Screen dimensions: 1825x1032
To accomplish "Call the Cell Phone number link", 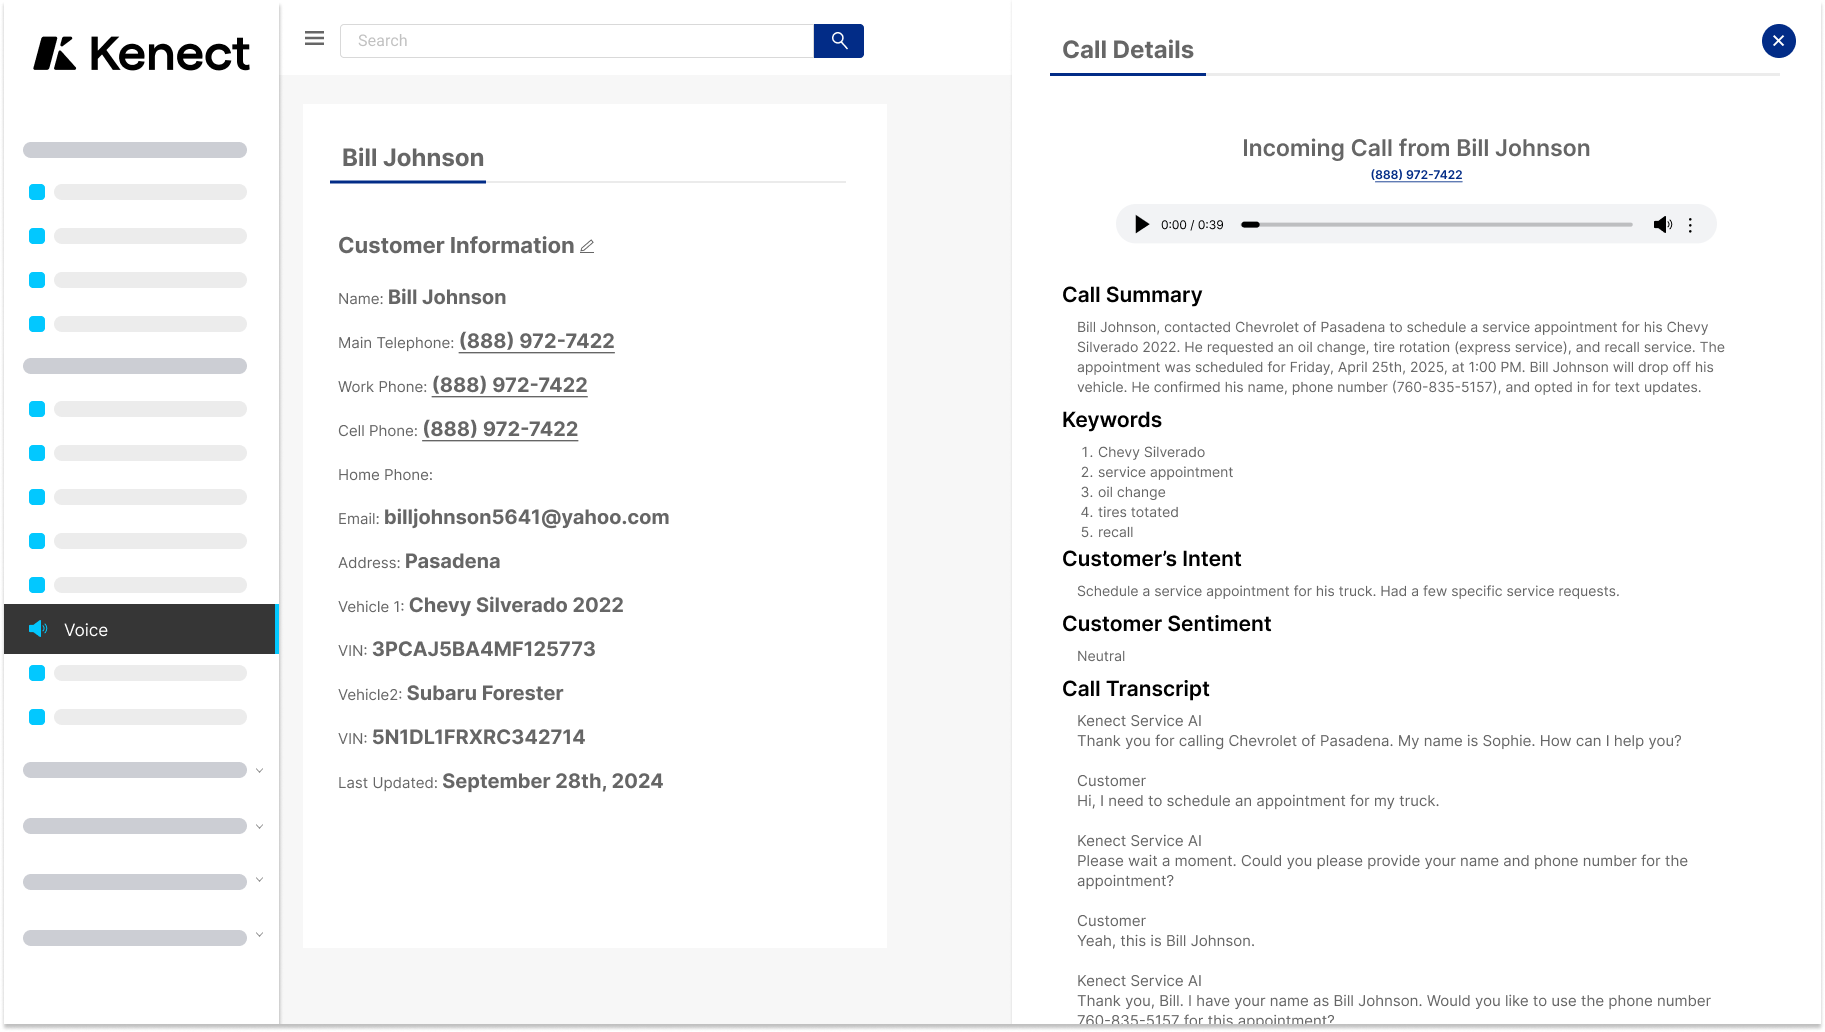I will tap(500, 429).
